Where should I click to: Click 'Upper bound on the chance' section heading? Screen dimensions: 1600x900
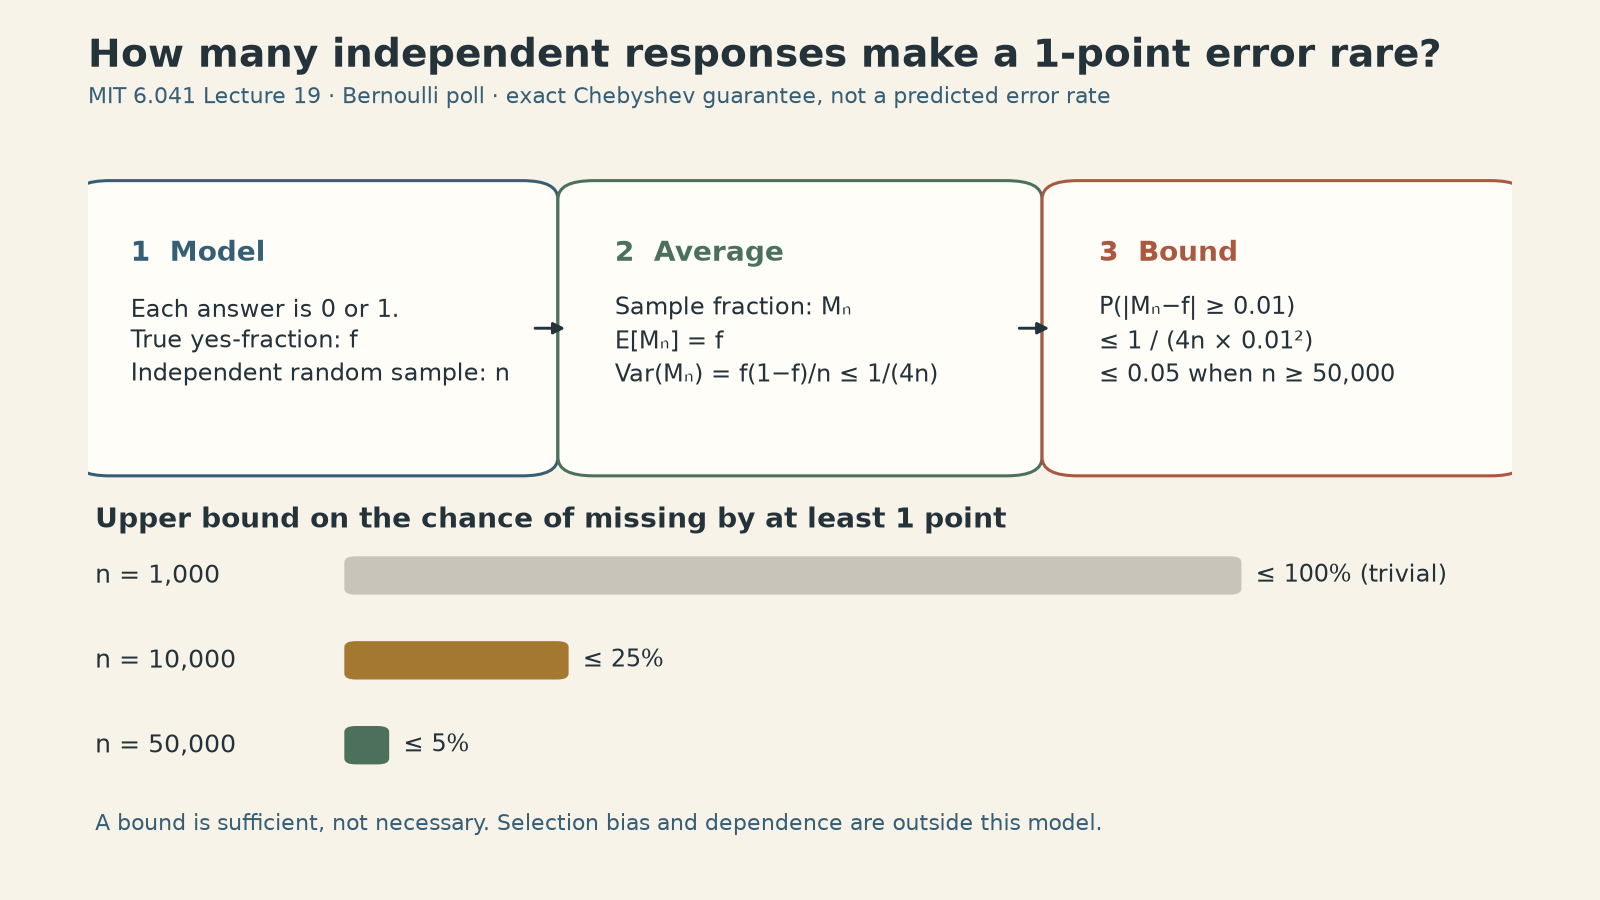coord(550,519)
